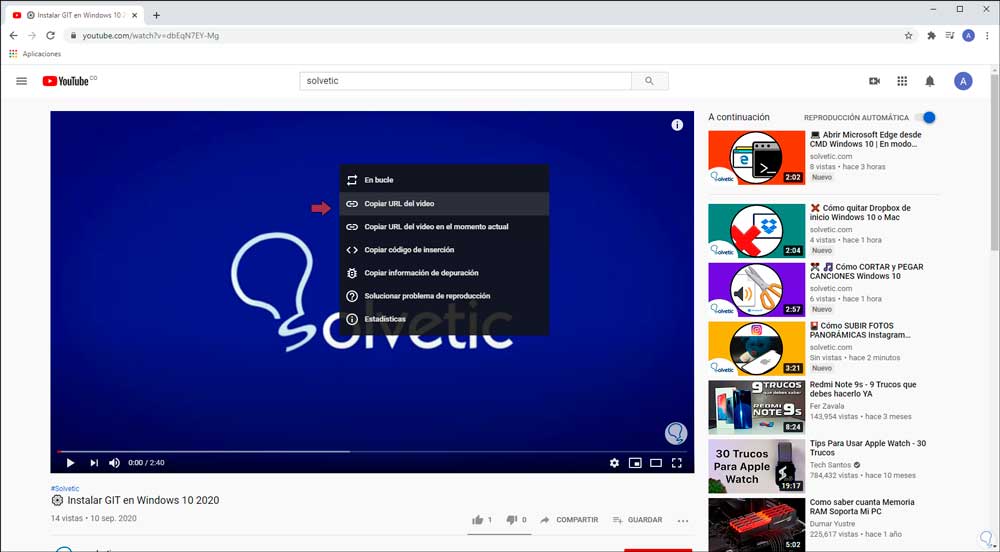The width and height of the screenshot is (1000, 552).
Task: Click the YouTube search input field
Action: (465, 81)
